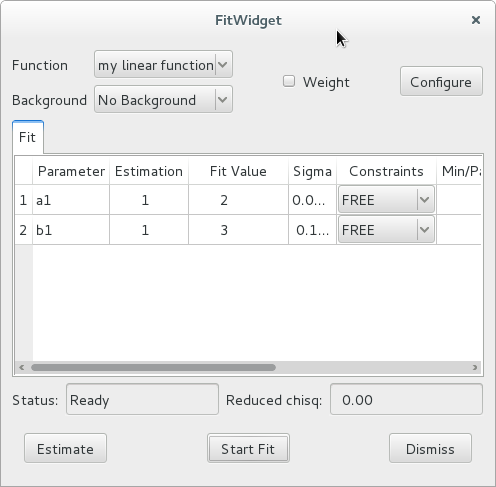
Task: Select the Fit Value cell for b1
Action: pos(238,230)
